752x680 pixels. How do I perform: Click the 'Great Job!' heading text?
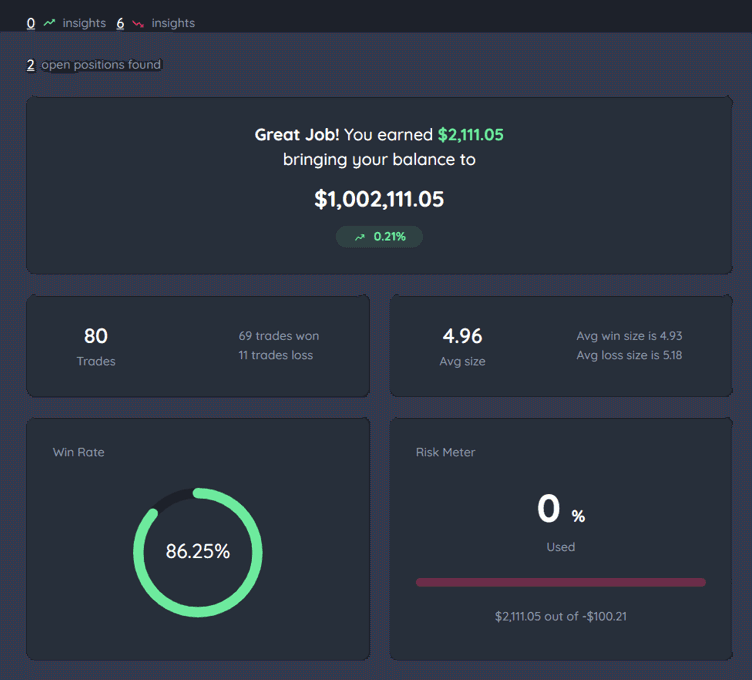click(x=297, y=135)
